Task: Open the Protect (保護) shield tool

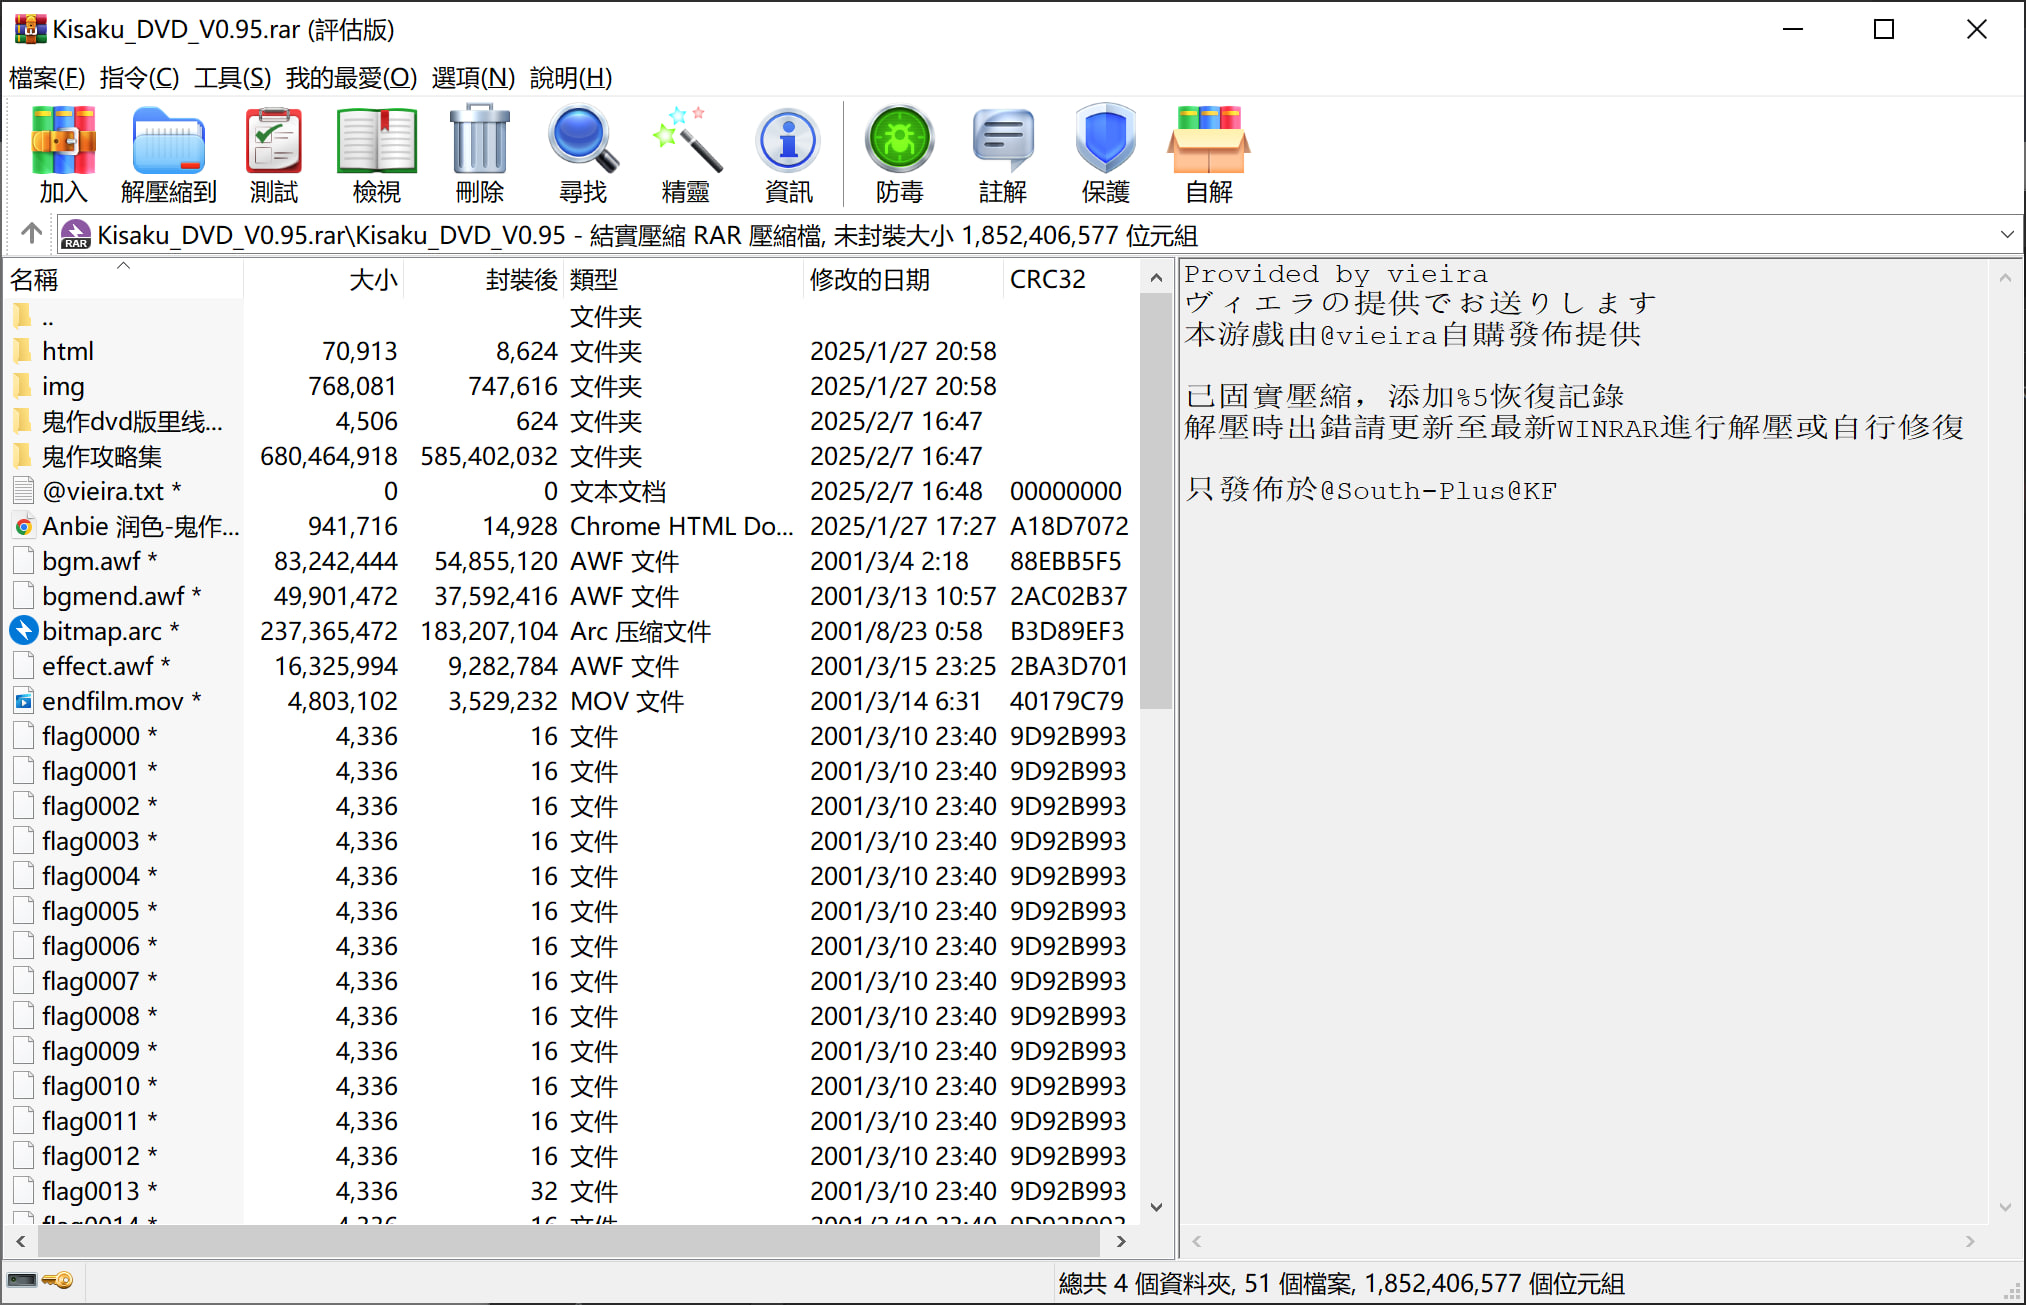Action: [1105, 153]
